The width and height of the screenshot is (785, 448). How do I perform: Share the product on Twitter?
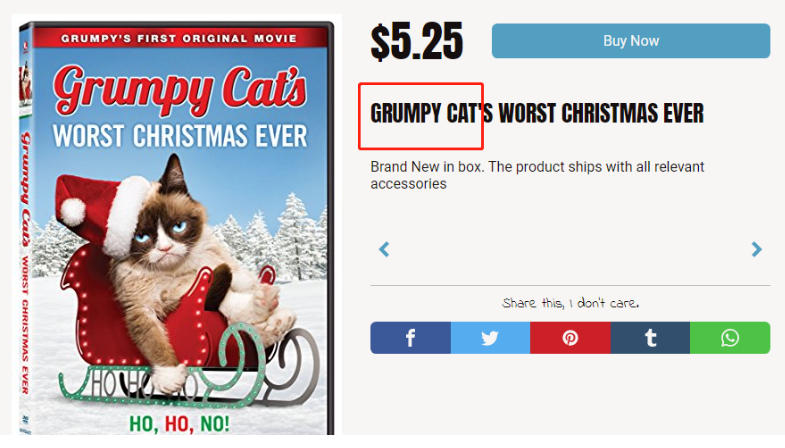click(490, 338)
